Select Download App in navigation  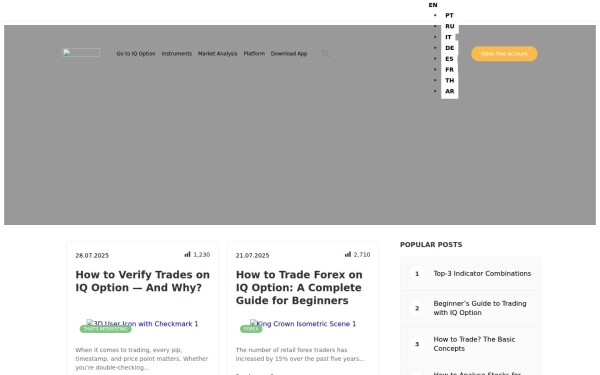(289, 54)
